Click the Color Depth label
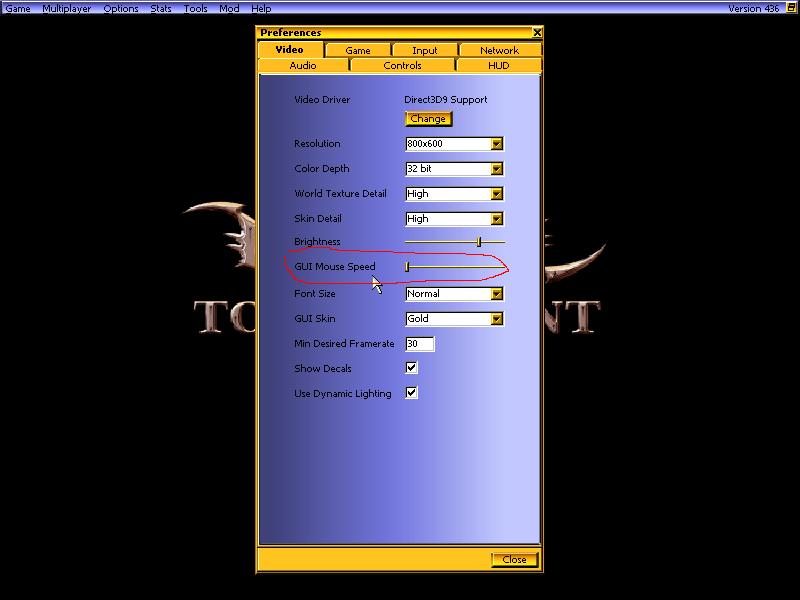 coord(322,169)
